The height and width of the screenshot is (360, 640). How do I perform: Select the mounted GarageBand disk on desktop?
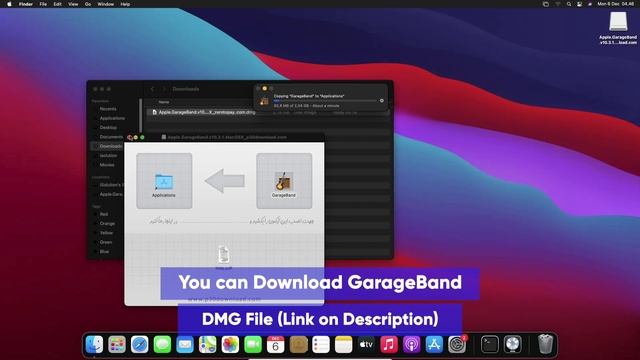tap(618, 22)
